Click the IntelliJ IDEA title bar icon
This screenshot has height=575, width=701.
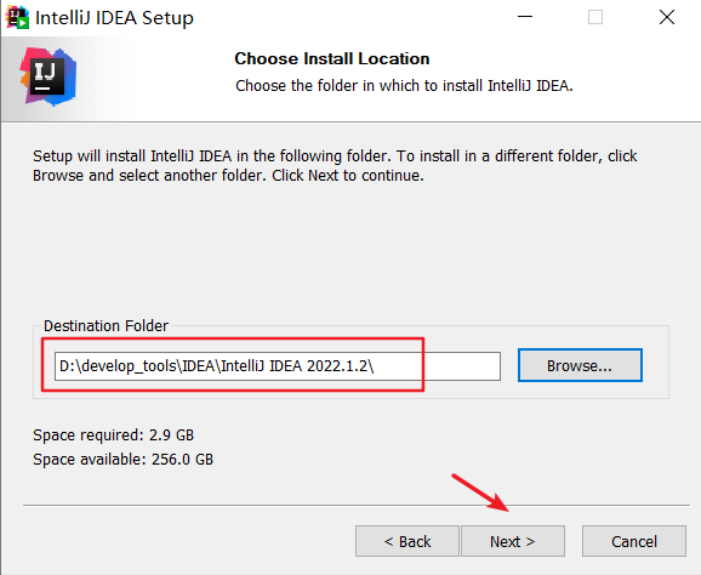coord(16,17)
